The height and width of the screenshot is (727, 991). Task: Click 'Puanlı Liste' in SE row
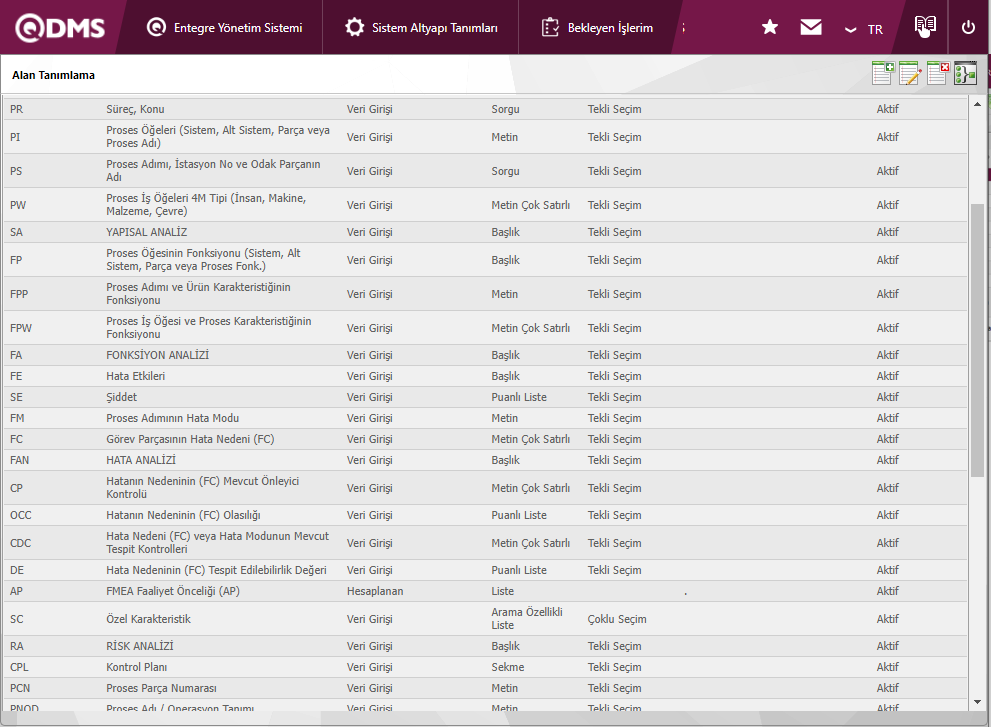point(519,397)
